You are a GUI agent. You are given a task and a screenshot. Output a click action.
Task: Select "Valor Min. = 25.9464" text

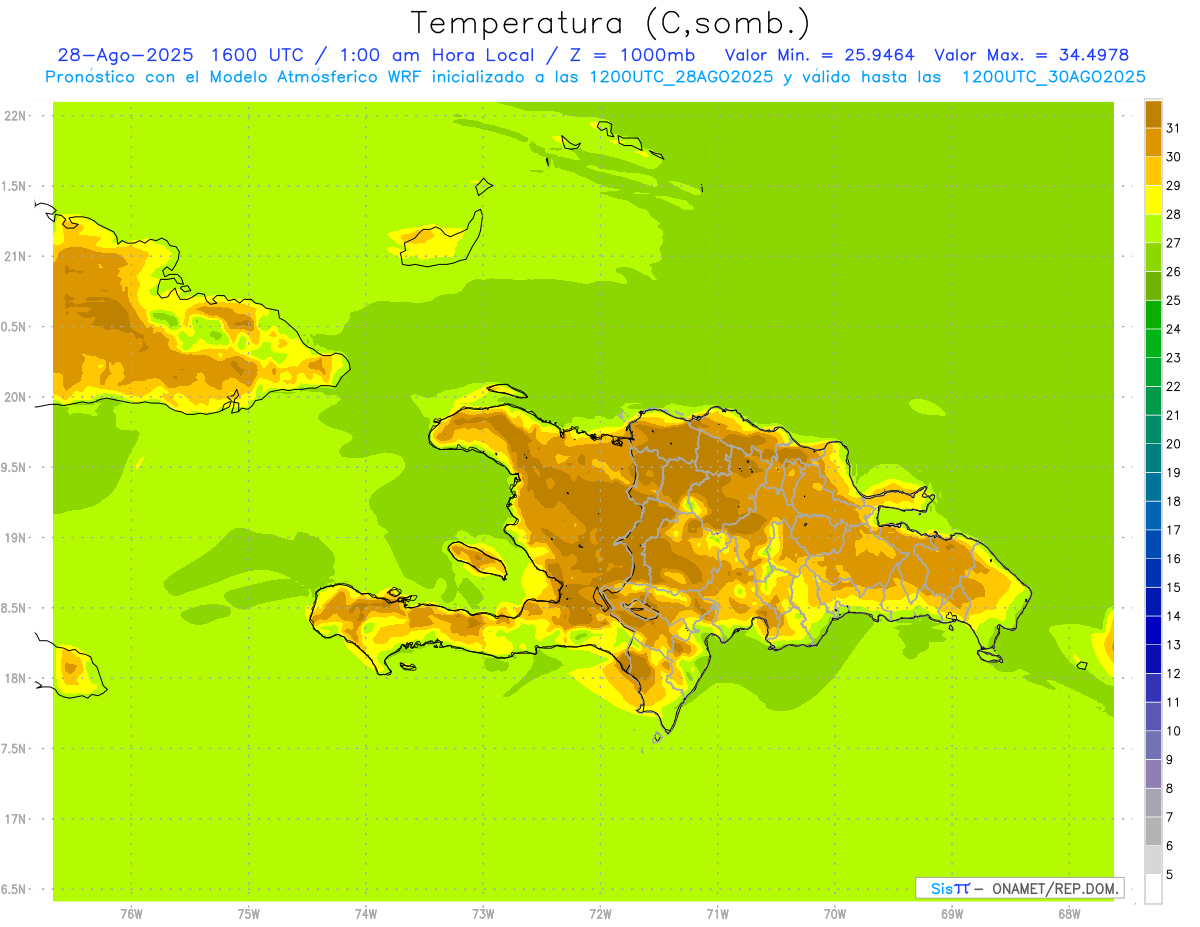pos(820,55)
